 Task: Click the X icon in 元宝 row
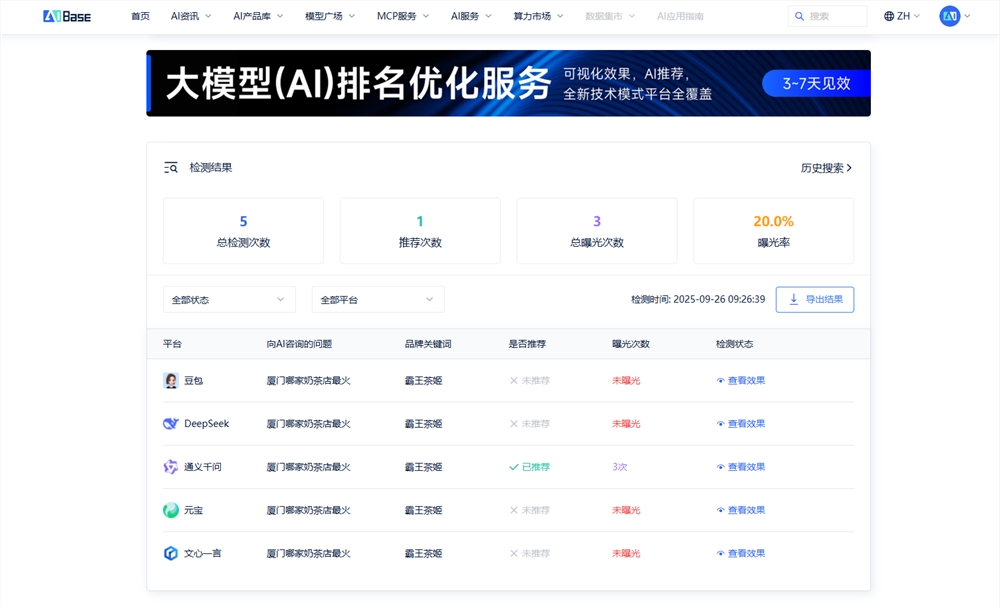pyautogui.click(x=513, y=510)
